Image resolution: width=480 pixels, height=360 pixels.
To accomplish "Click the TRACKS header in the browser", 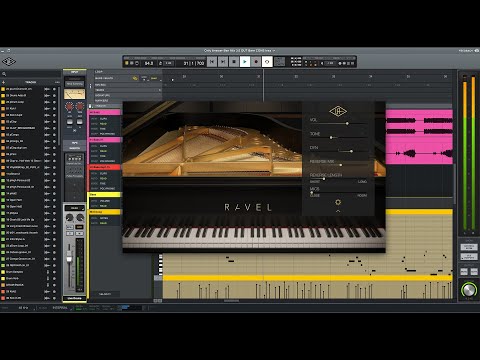I will (31, 82).
